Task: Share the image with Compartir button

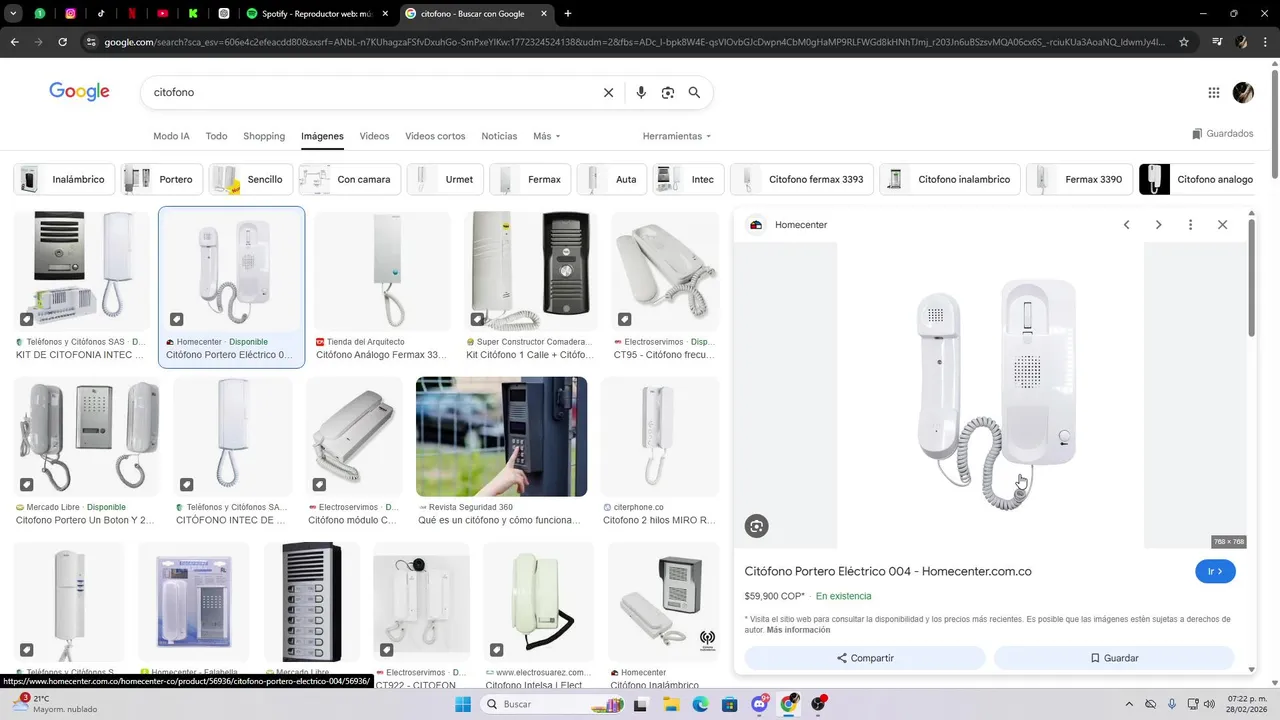Action: [865, 658]
